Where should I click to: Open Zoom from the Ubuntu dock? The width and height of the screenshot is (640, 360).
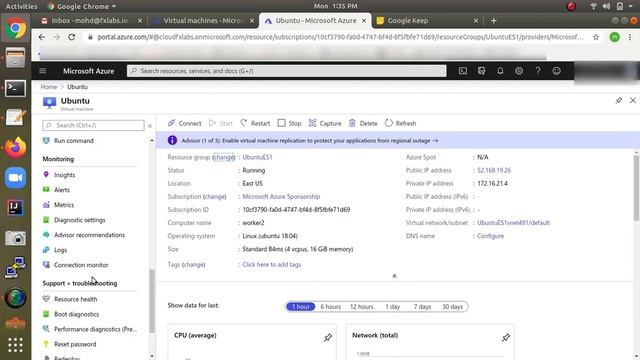click(15, 178)
